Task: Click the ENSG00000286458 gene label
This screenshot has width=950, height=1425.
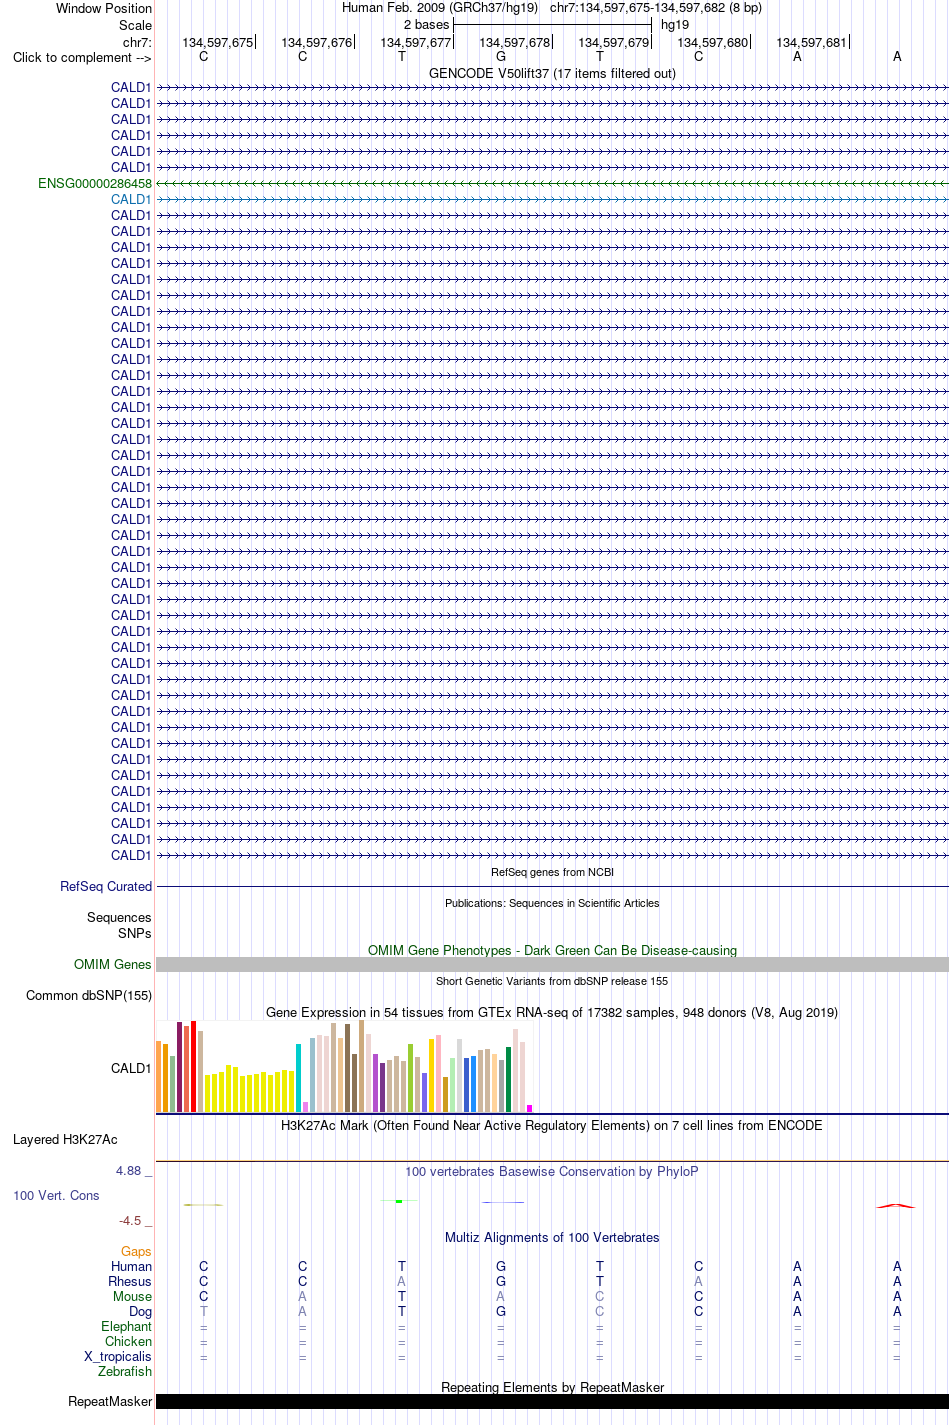Action: (95, 183)
